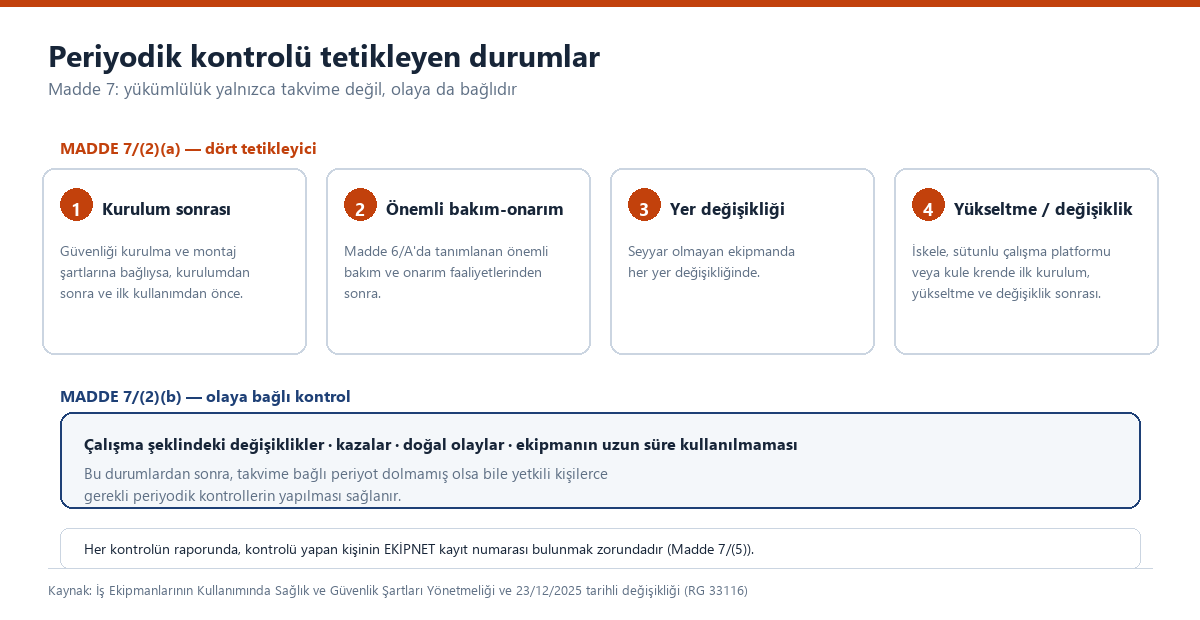The height and width of the screenshot is (620, 1200).
Task: Select the 'Yer değişikliği' card heading
Action: click(727, 209)
